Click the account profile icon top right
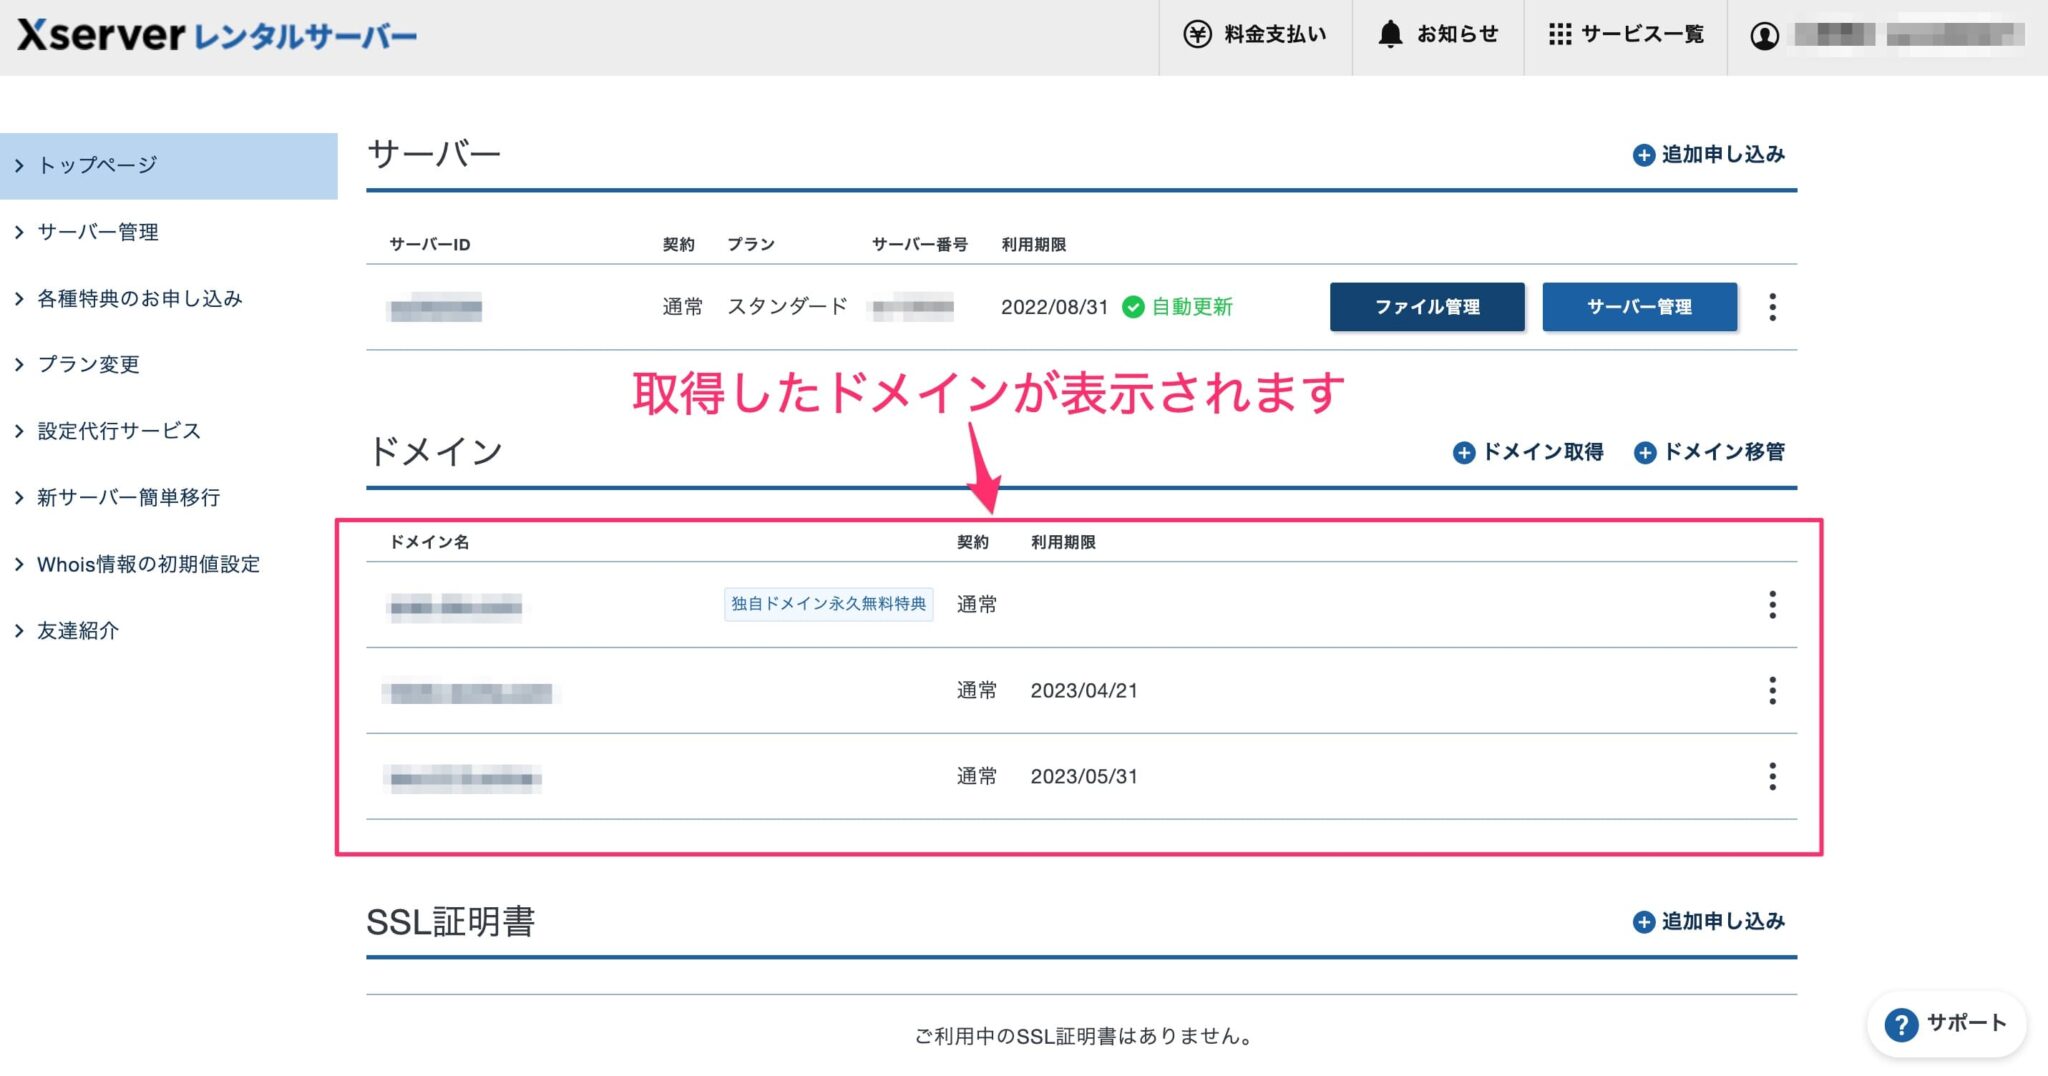 pyautogui.click(x=1766, y=35)
